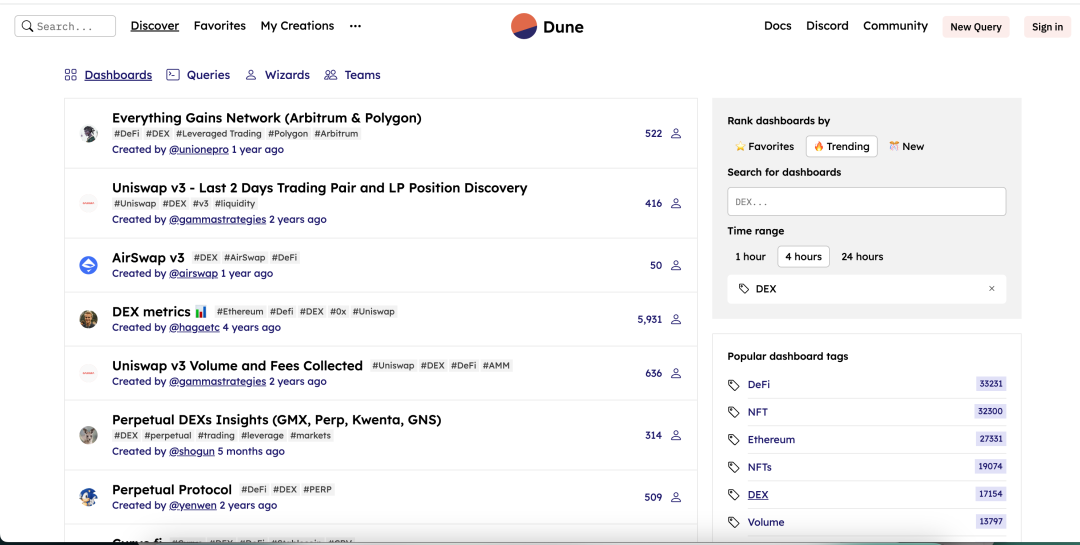Open Everything Gains Network dashboard
The width and height of the screenshot is (1080, 545).
coord(267,118)
